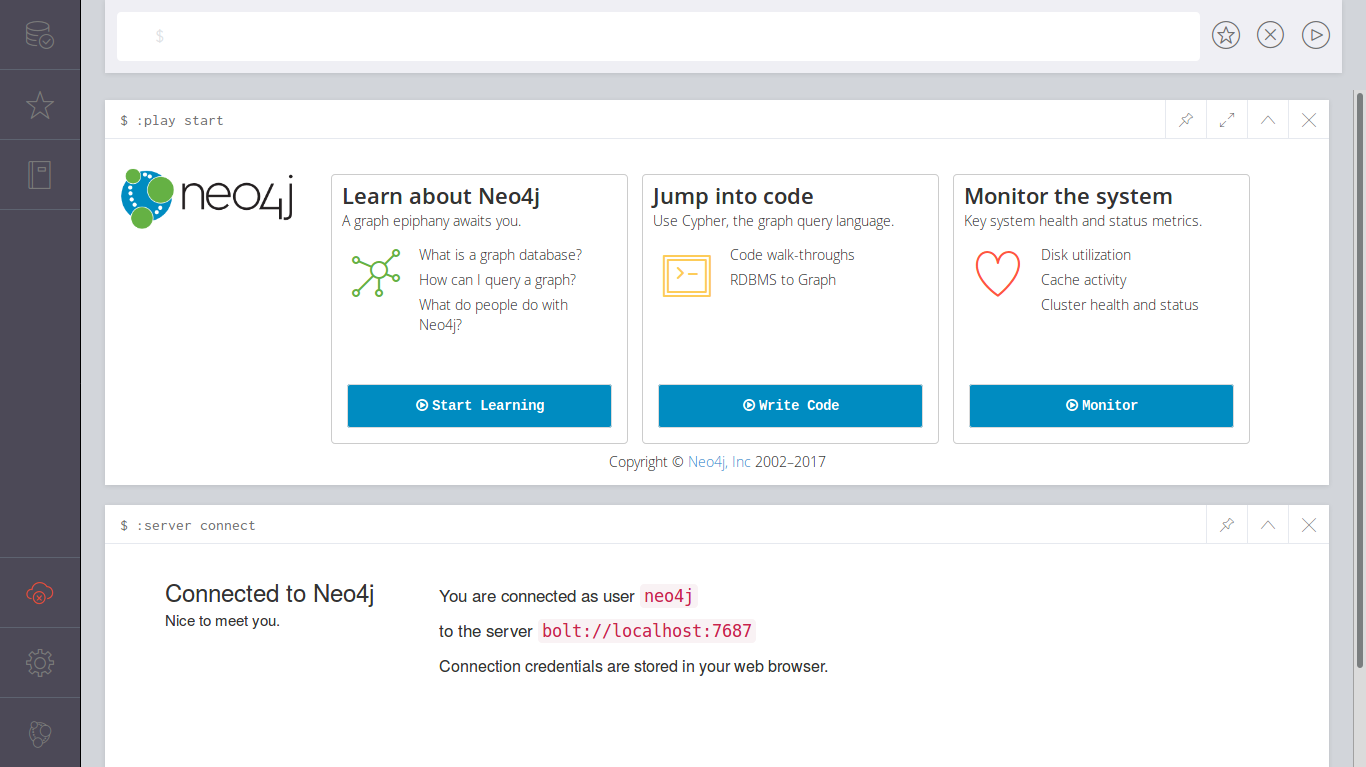Open the database information sidebar icon
This screenshot has width=1366, height=767.
pos(40,35)
